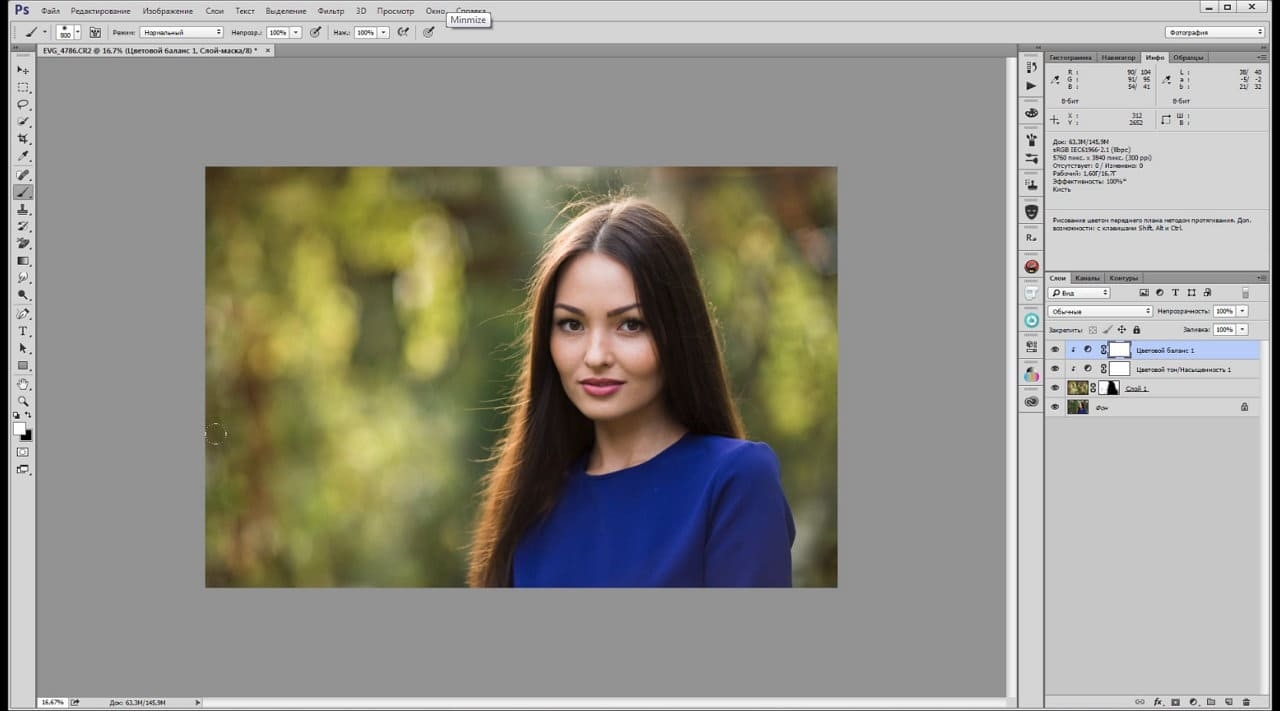
Task: Add a layer mask from Layers footer
Action: pos(1175,702)
